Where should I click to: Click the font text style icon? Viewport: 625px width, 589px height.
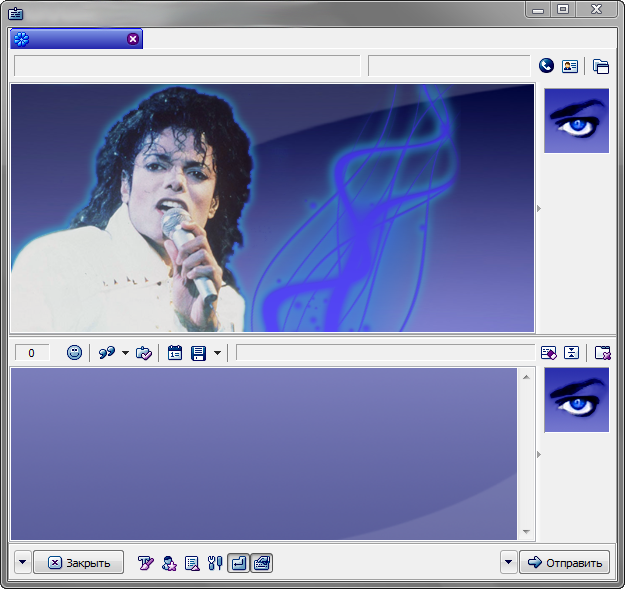[146, 563]
